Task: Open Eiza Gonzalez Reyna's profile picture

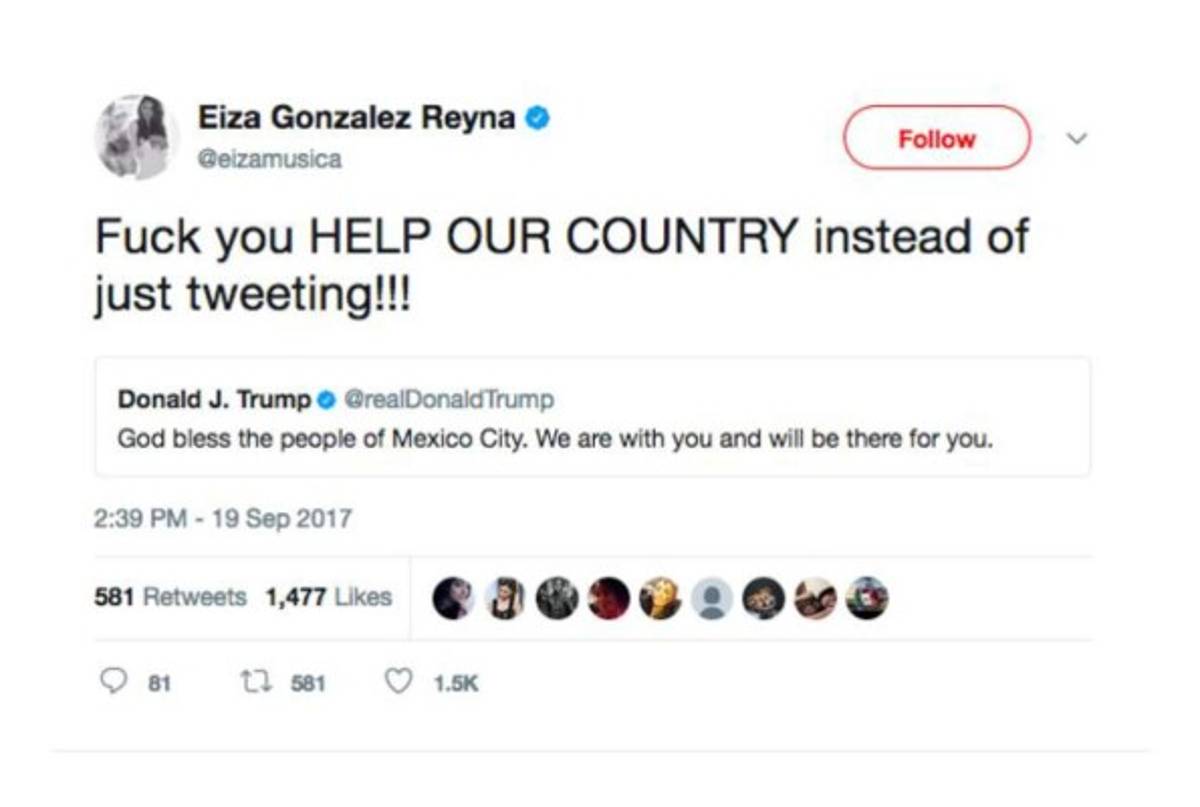Action: (x=136, y=137)
